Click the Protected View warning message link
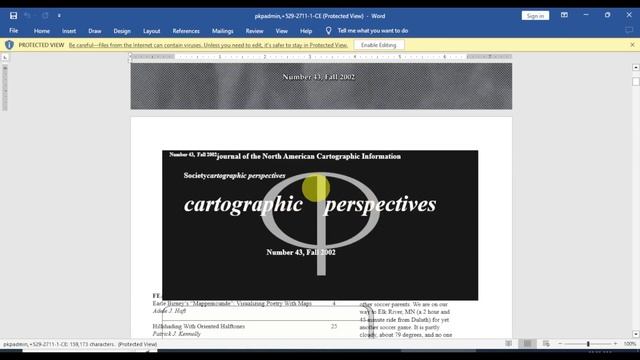The height and width of the screenshot is (360, 640). coord(208,45)
